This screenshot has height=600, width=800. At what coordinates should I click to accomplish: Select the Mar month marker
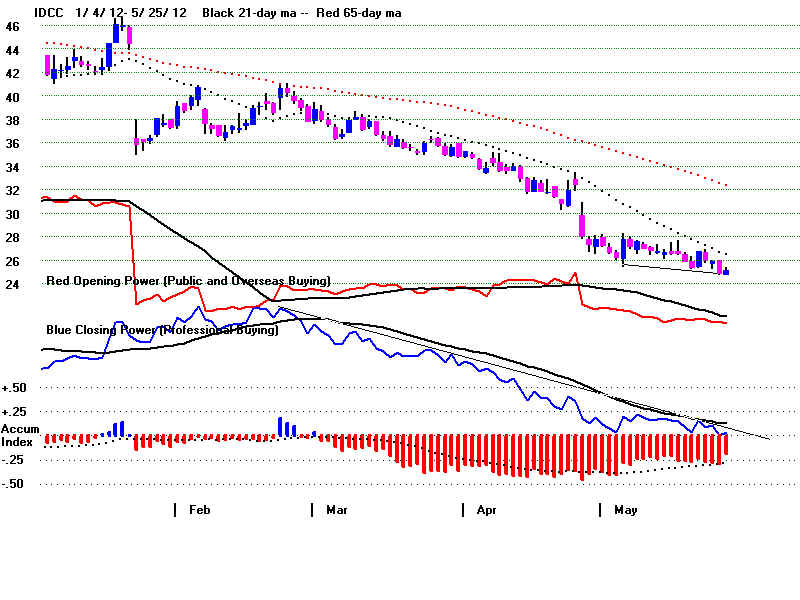click(x=336, y=510)
